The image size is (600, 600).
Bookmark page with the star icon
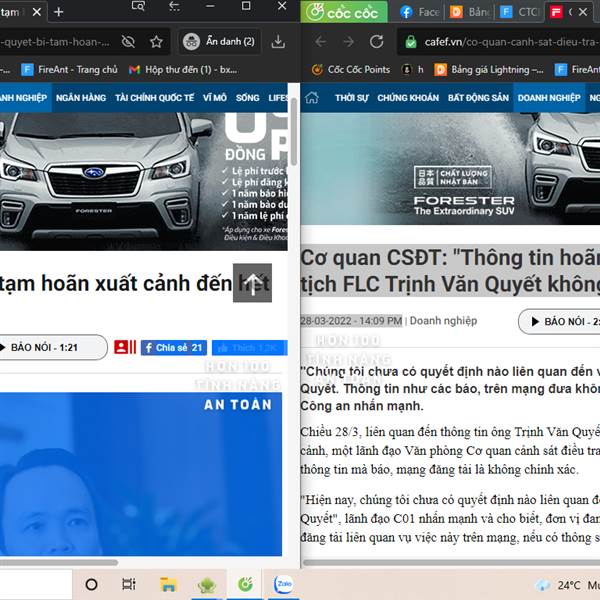pyautogui.click(x=156, y=41)
